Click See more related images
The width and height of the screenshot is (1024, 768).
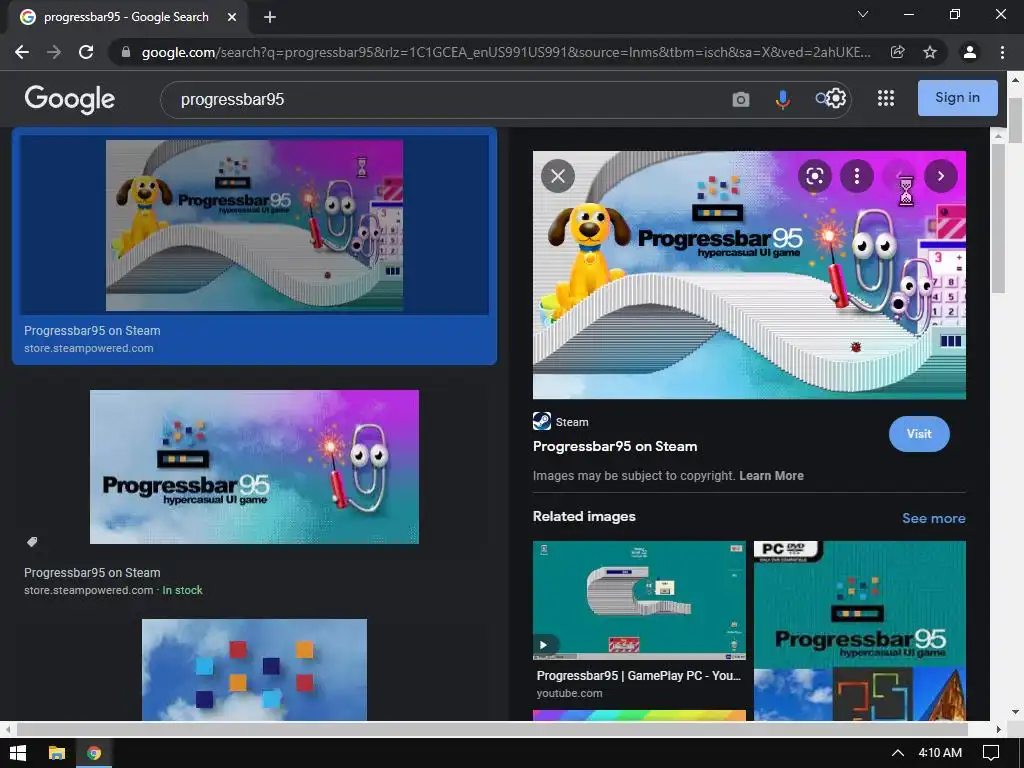933,518
